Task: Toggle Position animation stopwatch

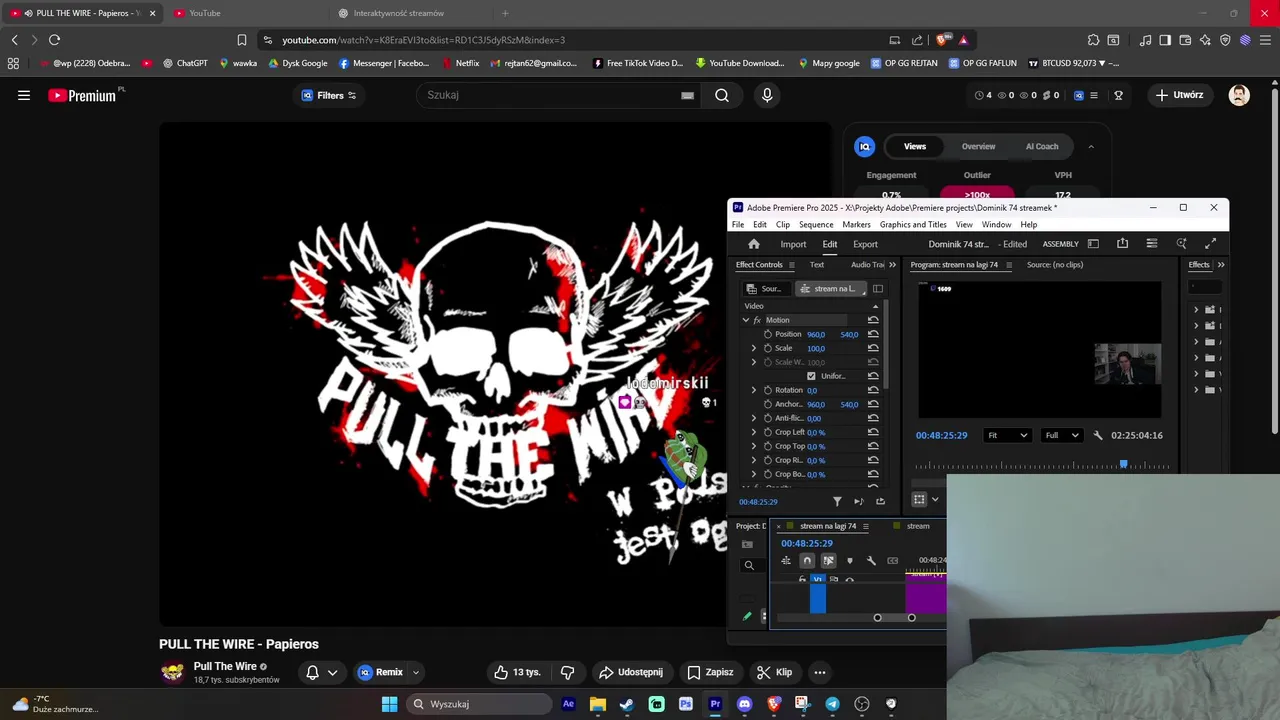Action: tap(768, 334)
